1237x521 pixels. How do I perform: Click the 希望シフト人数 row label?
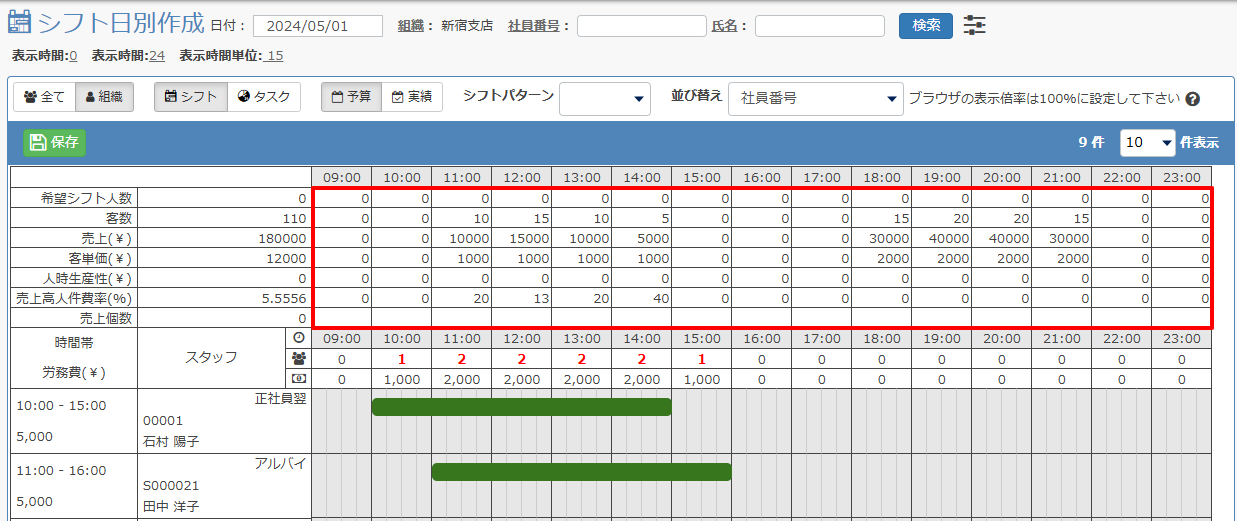coord(88,198)
